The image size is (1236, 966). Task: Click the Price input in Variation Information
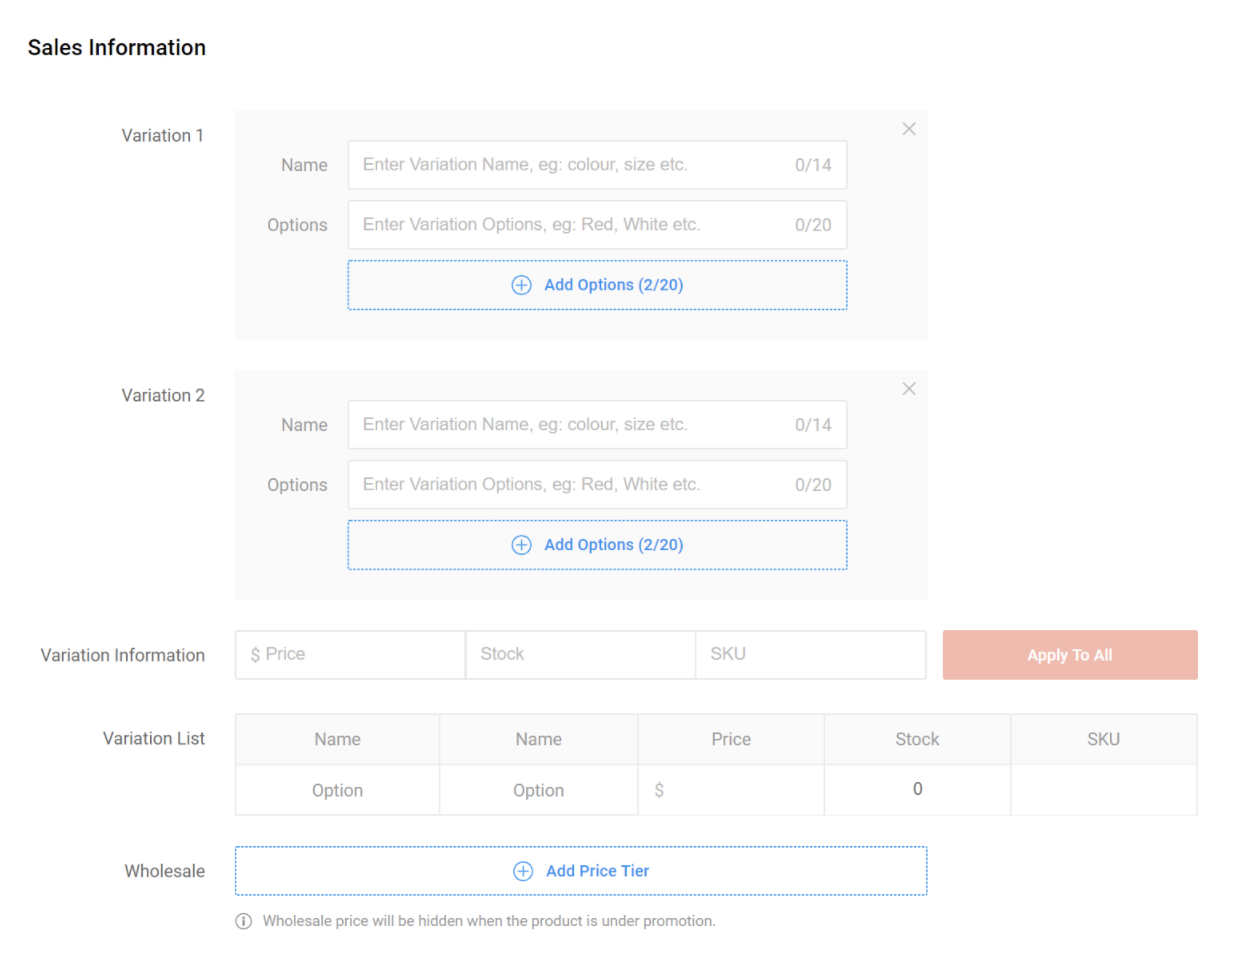[349, 654]
